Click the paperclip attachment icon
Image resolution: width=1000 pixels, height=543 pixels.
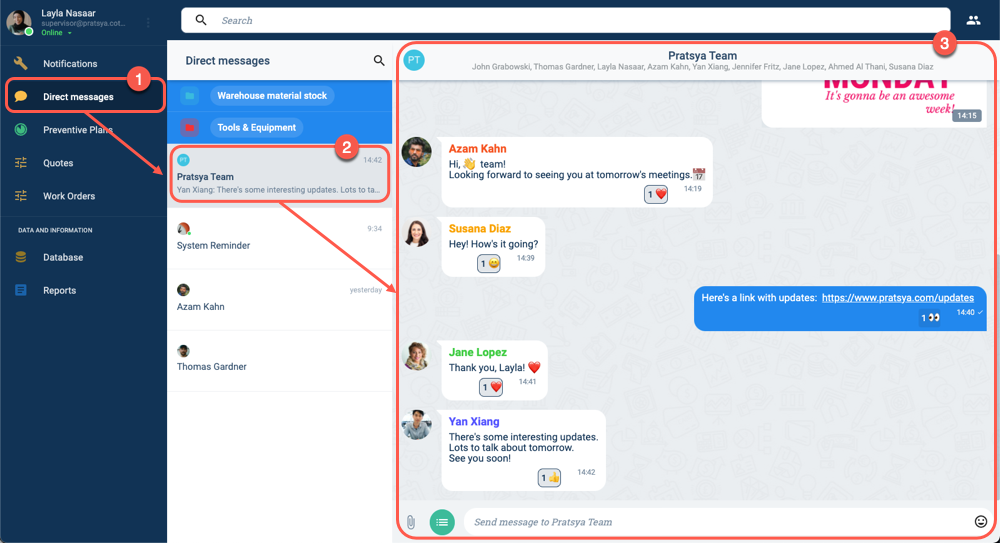point(411,522)
